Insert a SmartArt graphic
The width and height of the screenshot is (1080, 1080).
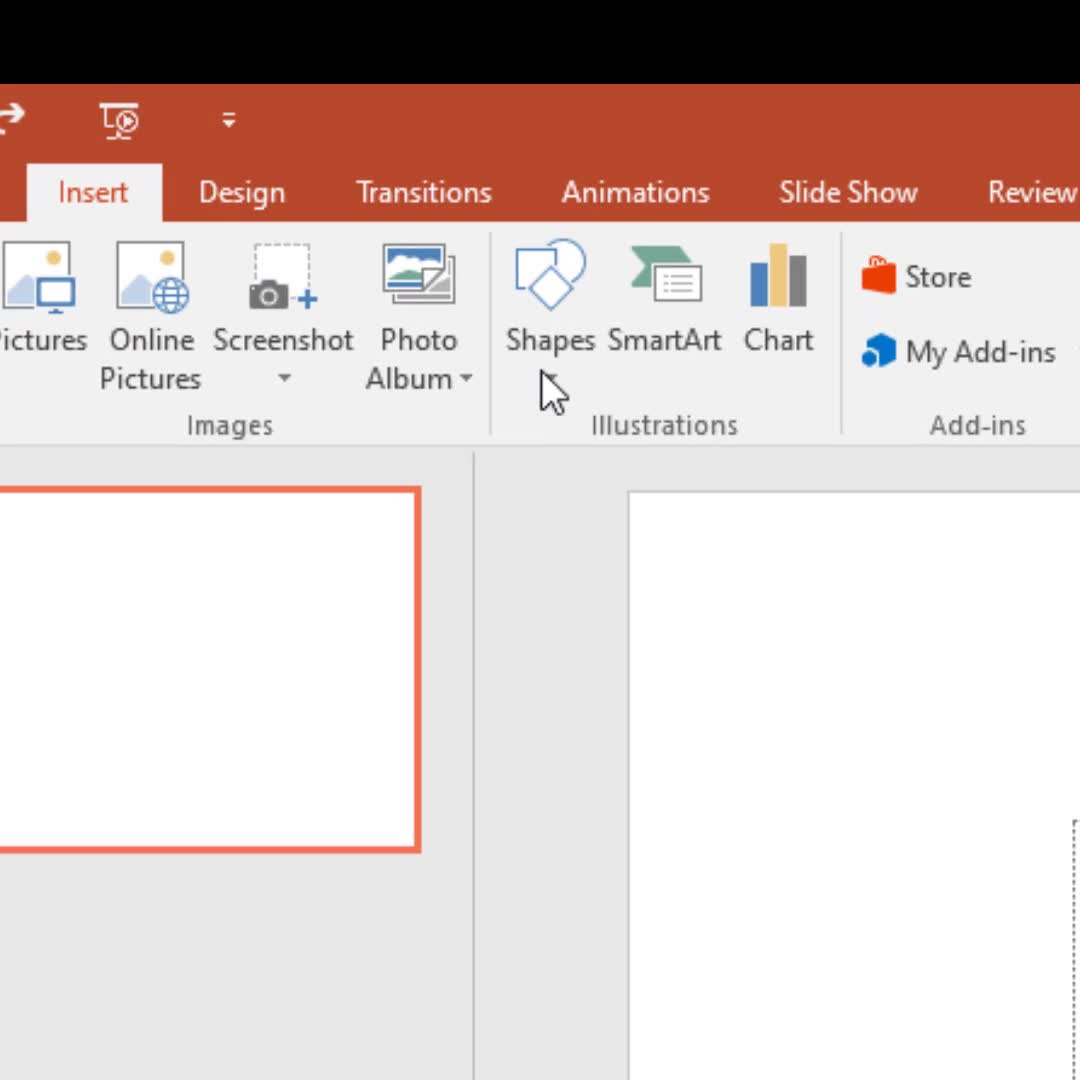pos(665,299)
